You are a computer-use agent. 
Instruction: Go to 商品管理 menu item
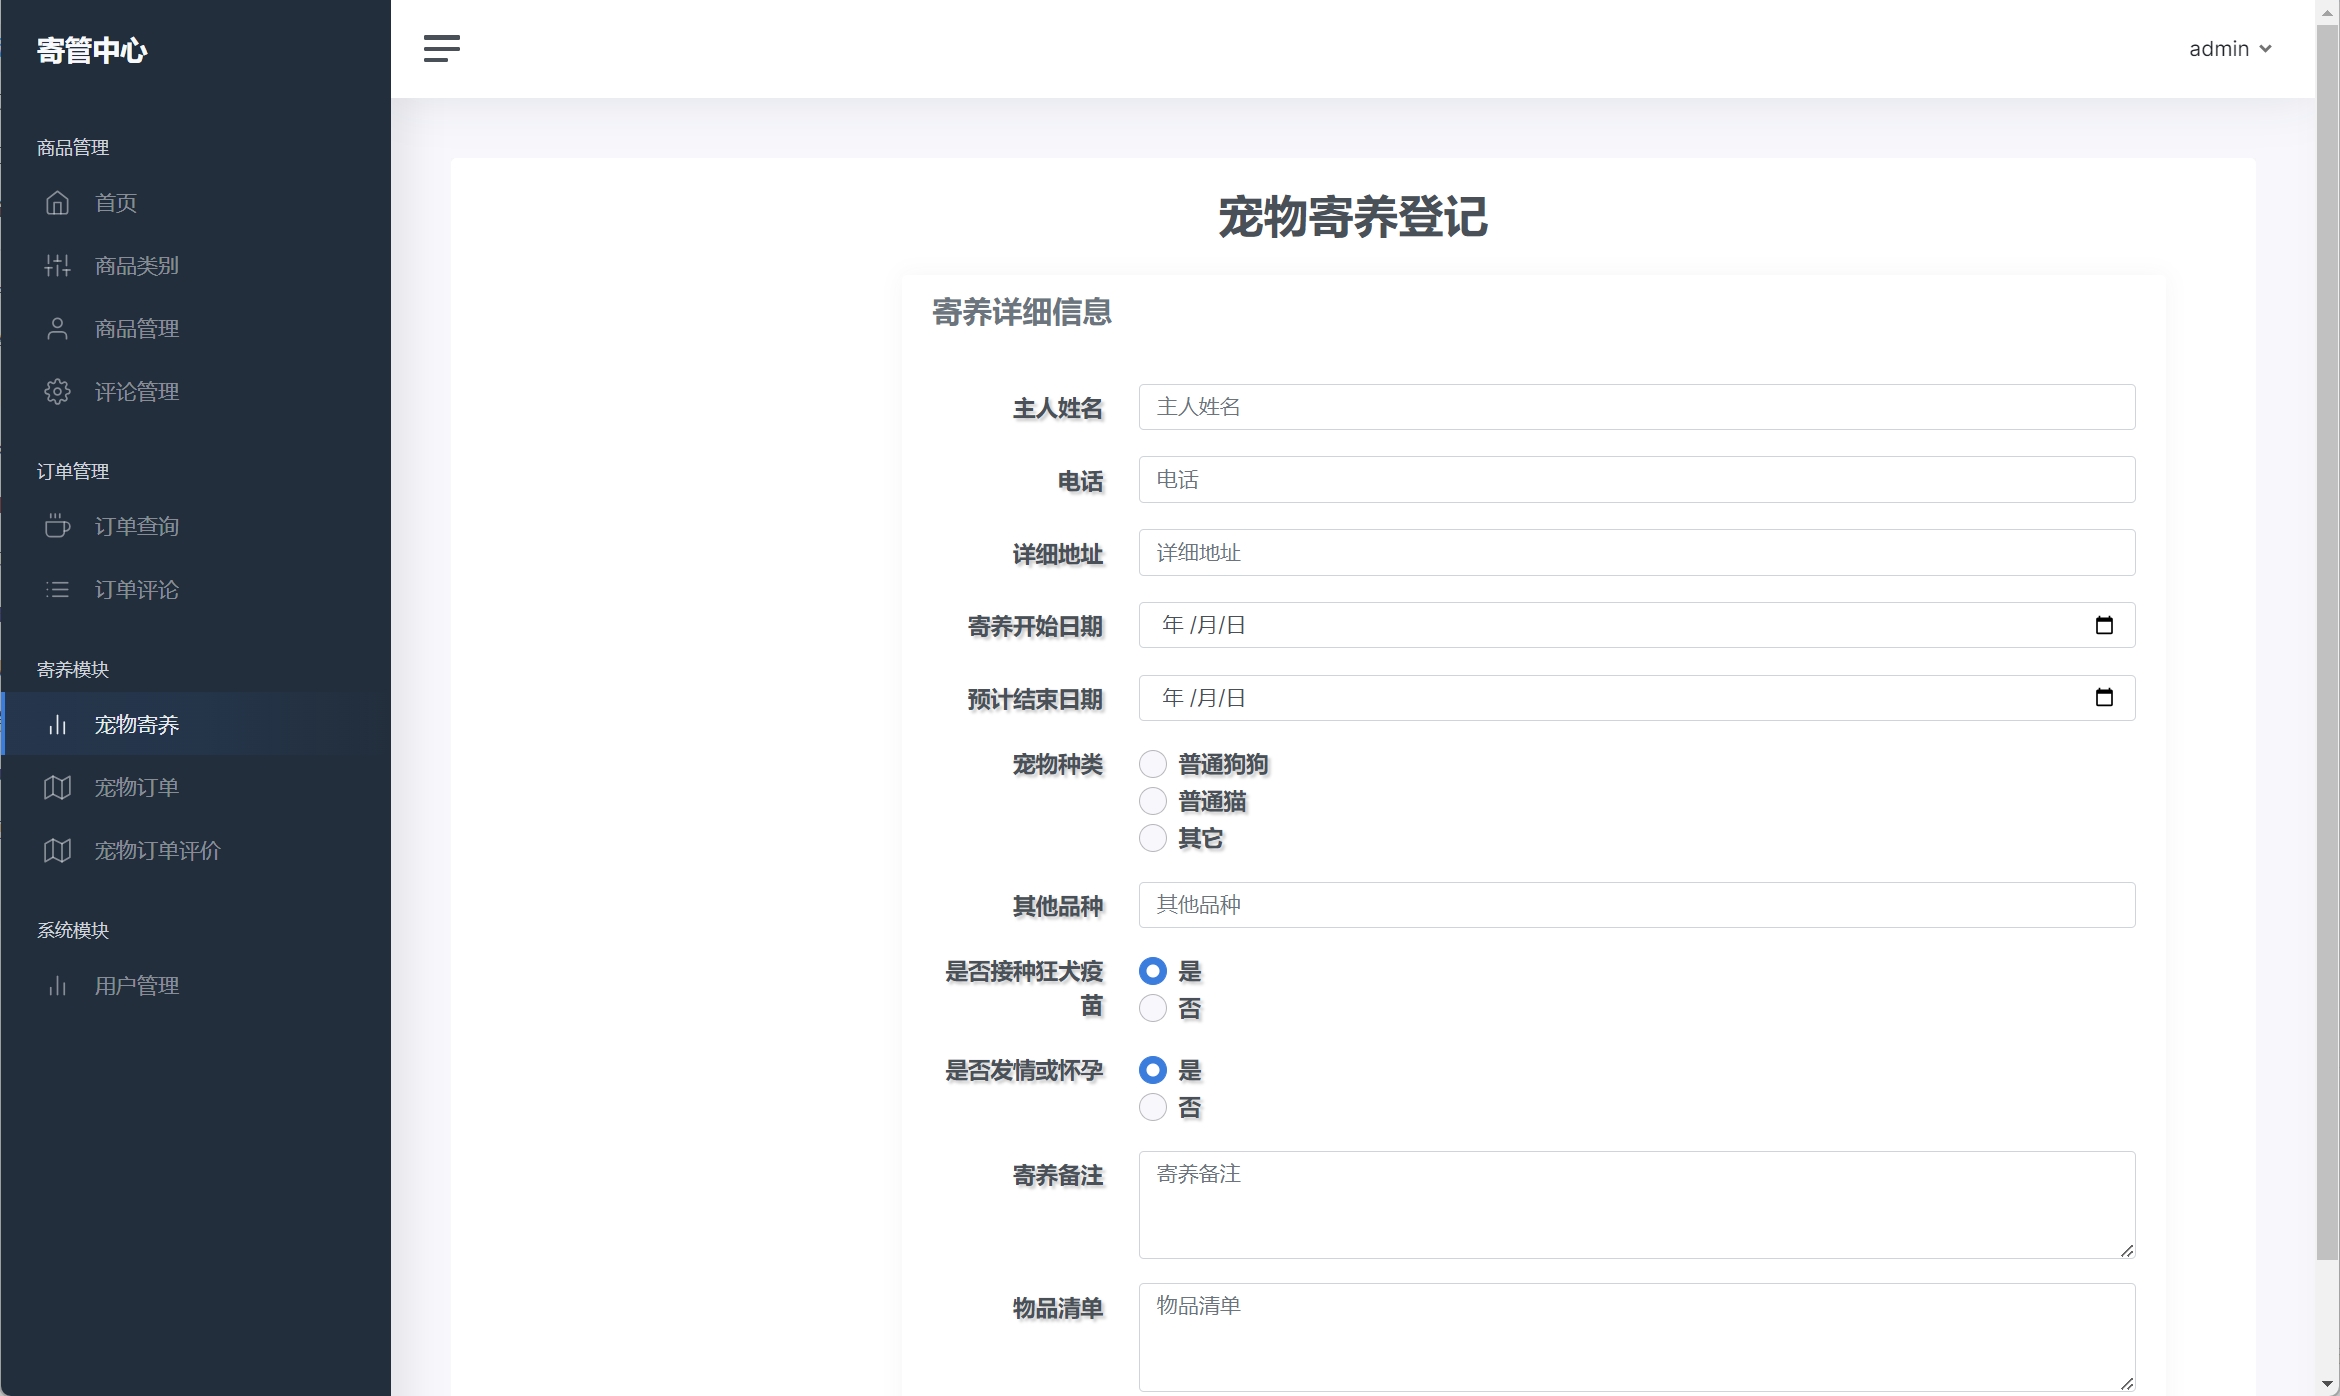137,329
